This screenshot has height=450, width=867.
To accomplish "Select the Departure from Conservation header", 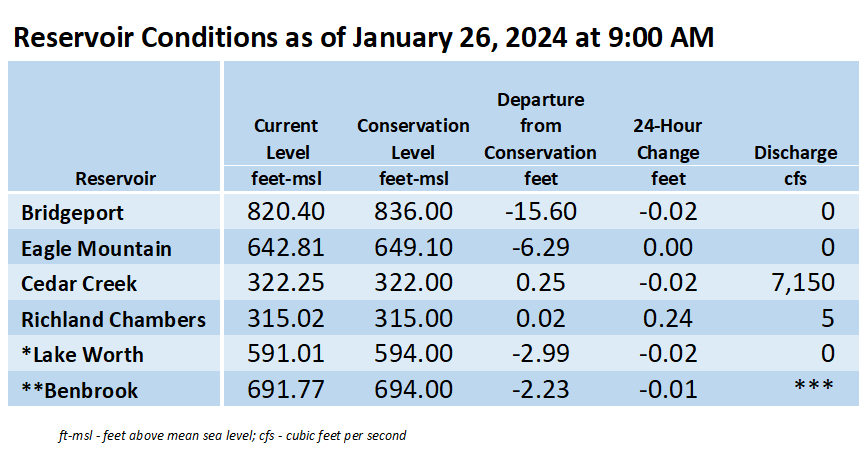I will (540, 126).
